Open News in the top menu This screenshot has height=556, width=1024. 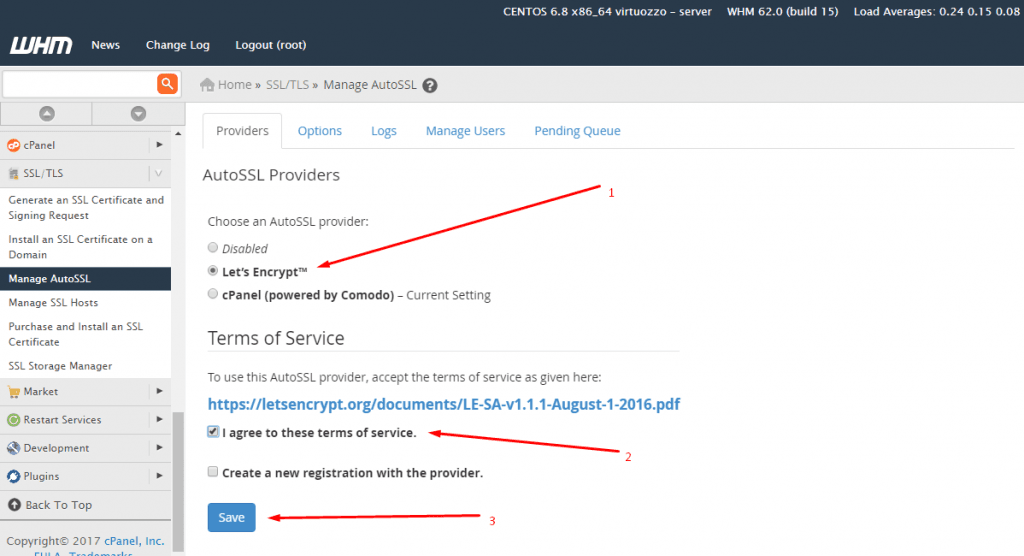pos(106,45)
